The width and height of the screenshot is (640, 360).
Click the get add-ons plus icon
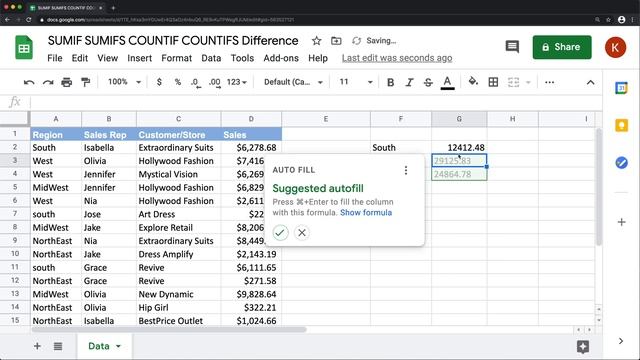click(x=621, y=222)
